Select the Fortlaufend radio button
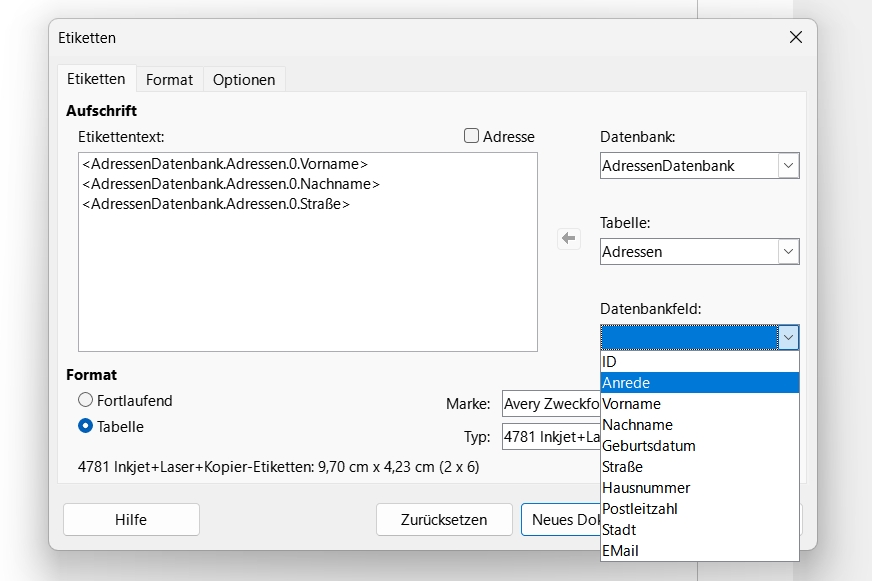The image size is (872, 581). tap(85, 400)
